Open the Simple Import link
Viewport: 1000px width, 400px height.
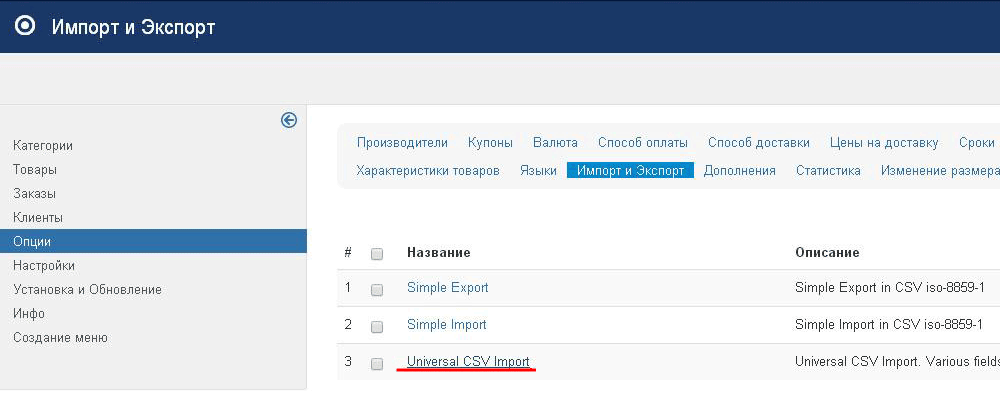click(x=446, y=325)
